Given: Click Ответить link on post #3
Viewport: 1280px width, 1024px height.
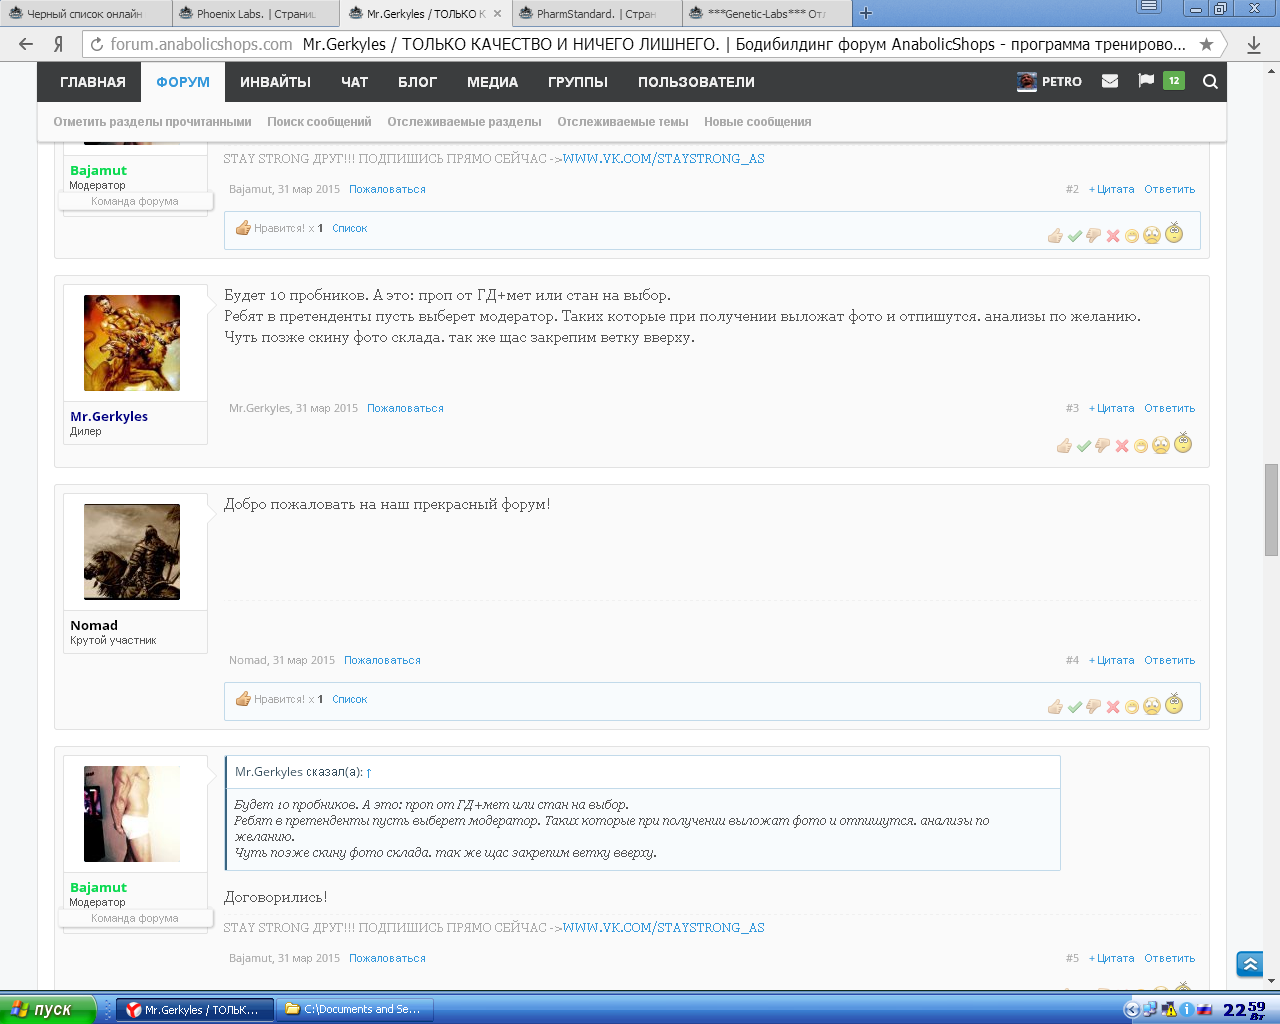Looking at the screenshot, I should pos(1169,408).
